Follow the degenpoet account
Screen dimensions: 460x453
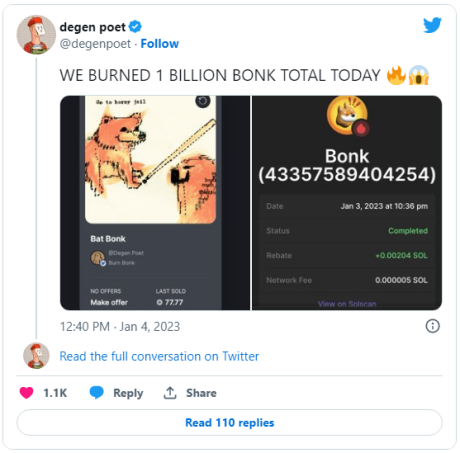(160, 44)
